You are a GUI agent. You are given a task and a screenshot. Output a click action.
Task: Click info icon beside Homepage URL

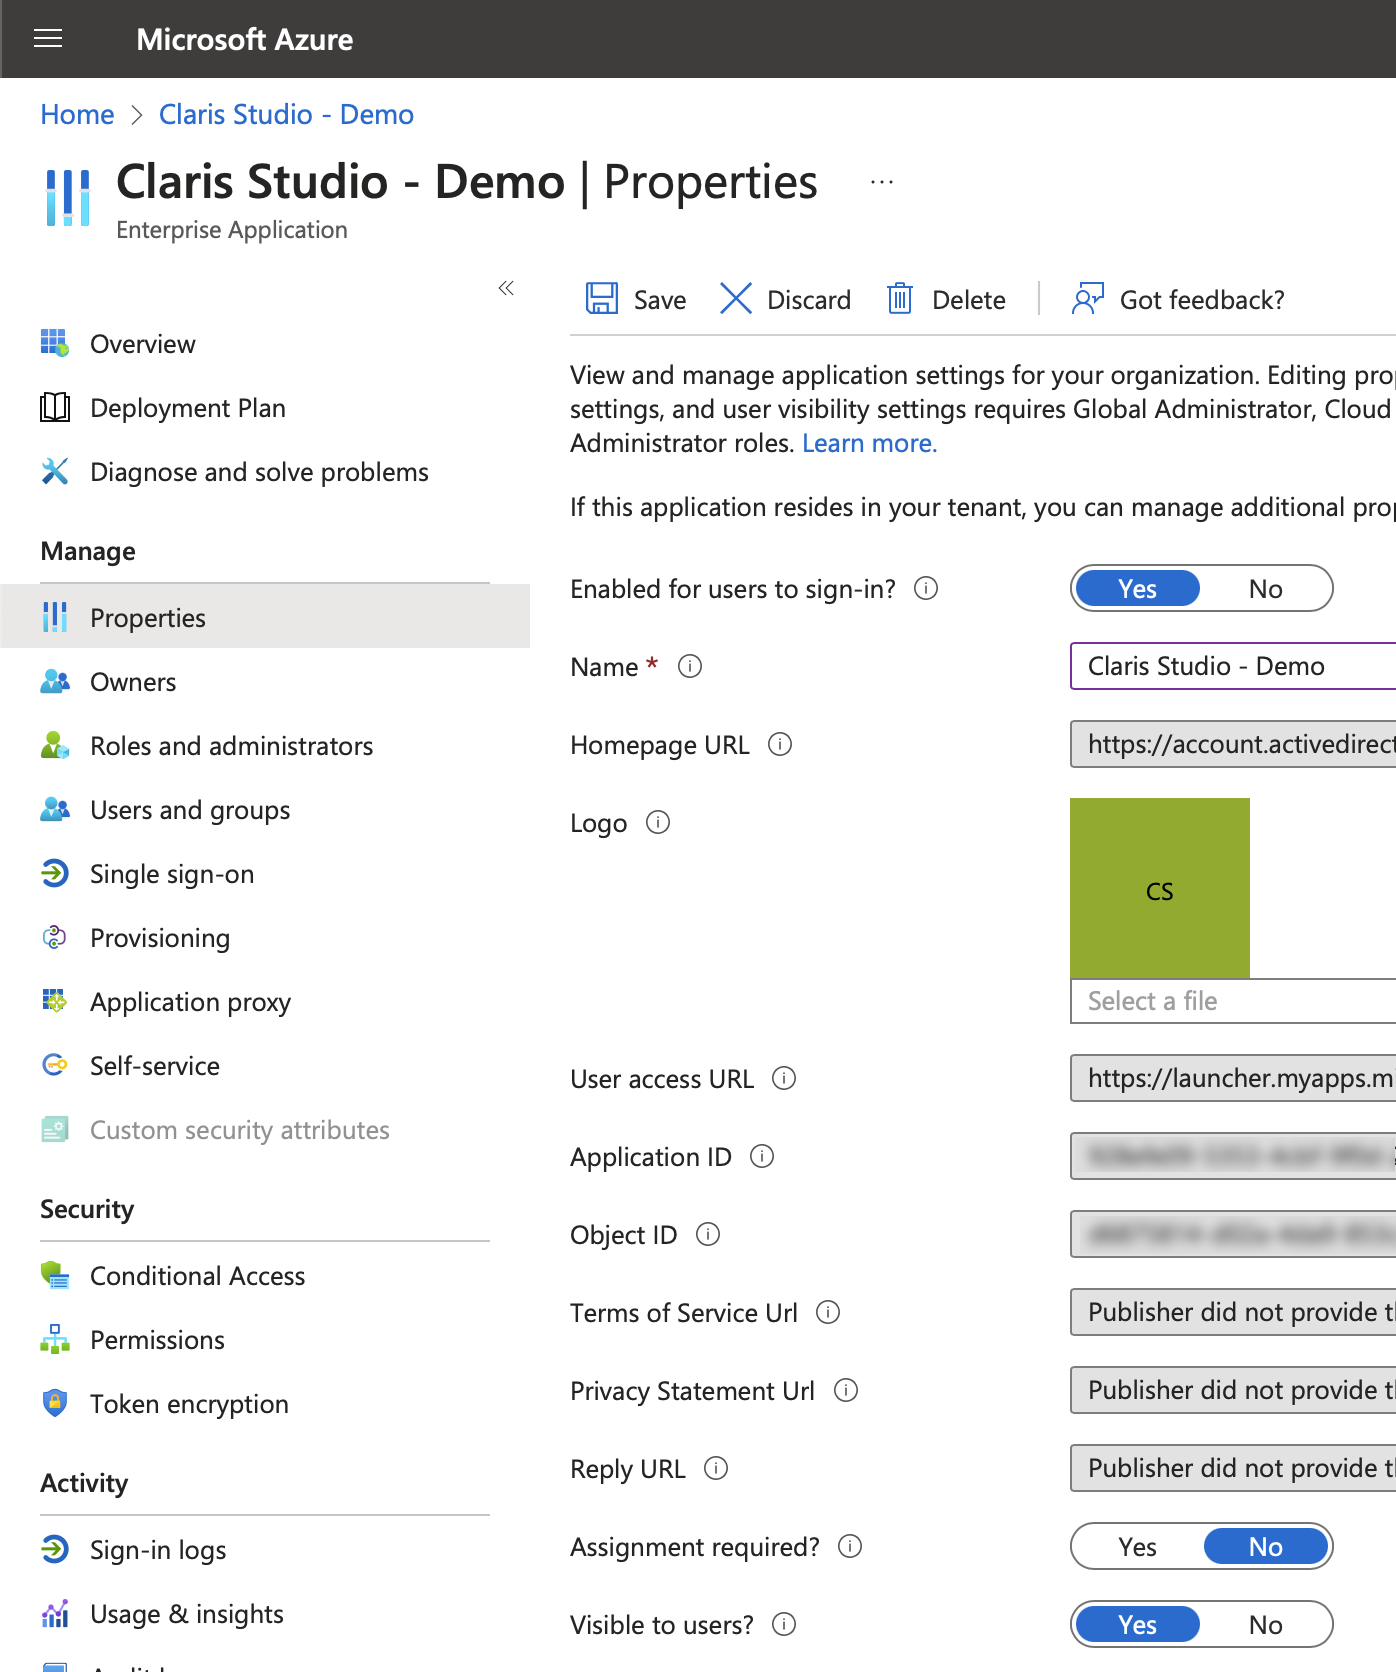coord(780,745)
